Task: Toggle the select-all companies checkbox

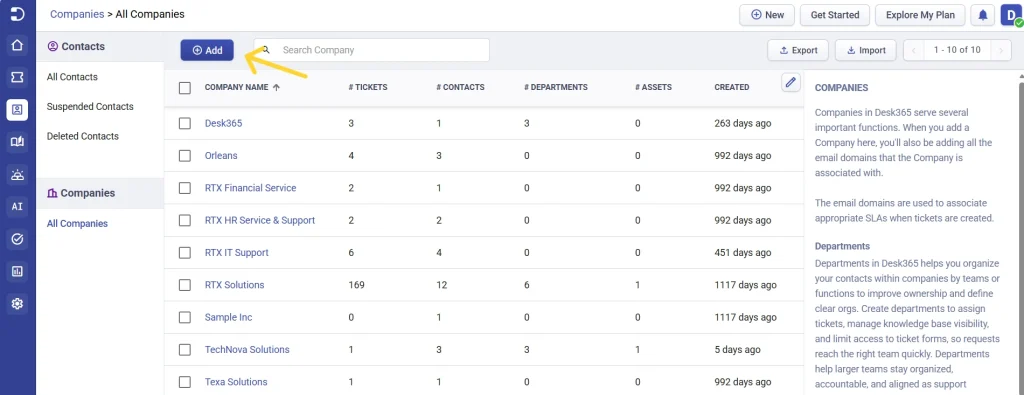Action: (x=185, y=87)
